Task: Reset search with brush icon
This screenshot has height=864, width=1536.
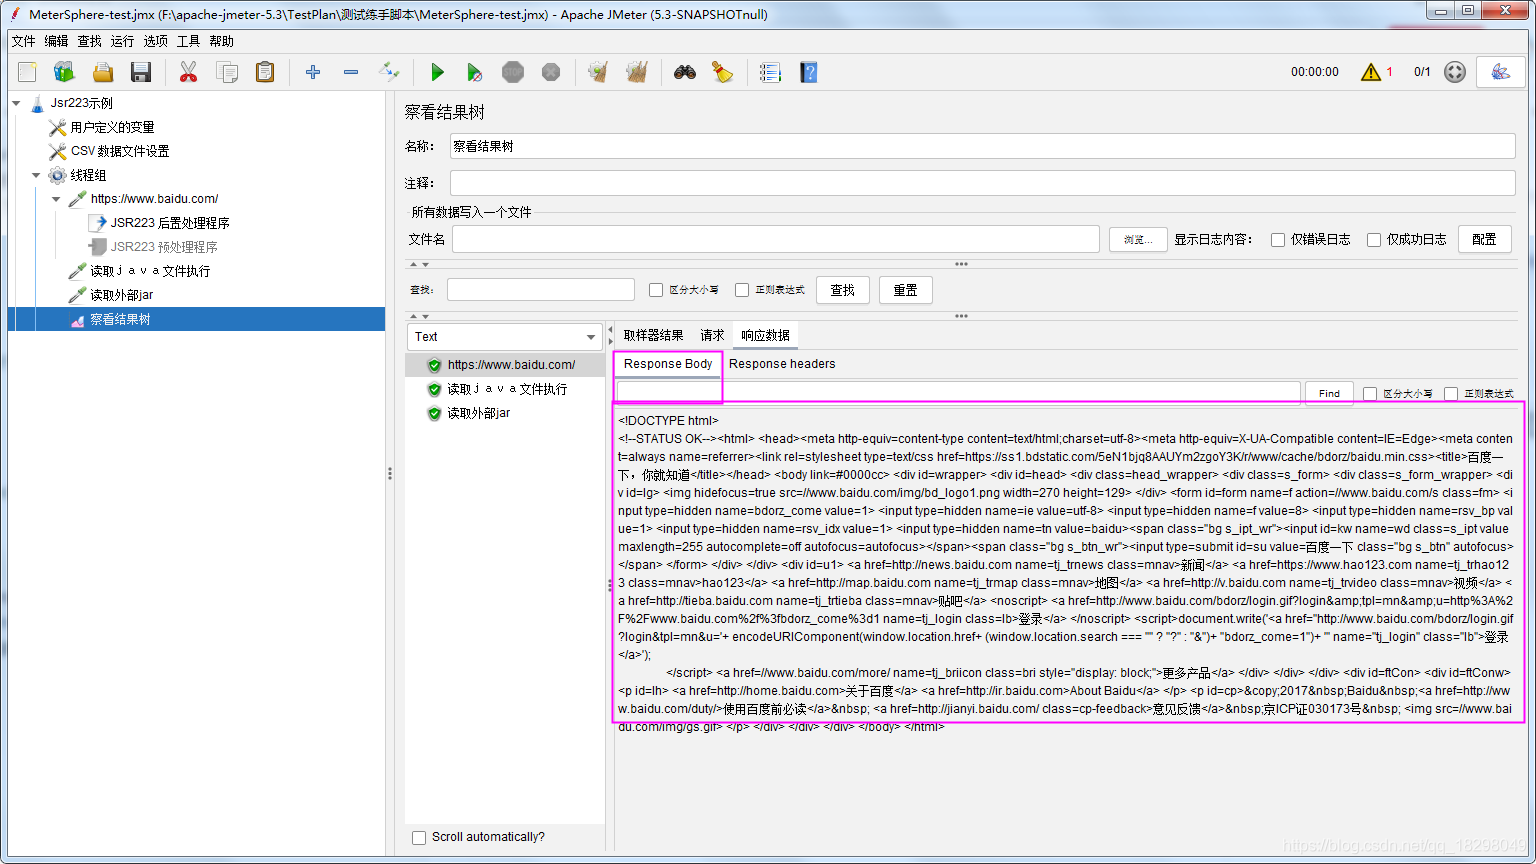Action: (722, 72)
